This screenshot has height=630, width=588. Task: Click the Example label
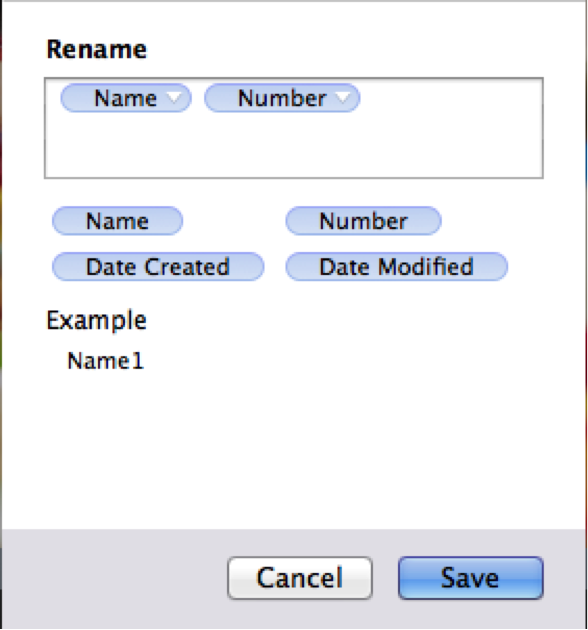point(96,320)
